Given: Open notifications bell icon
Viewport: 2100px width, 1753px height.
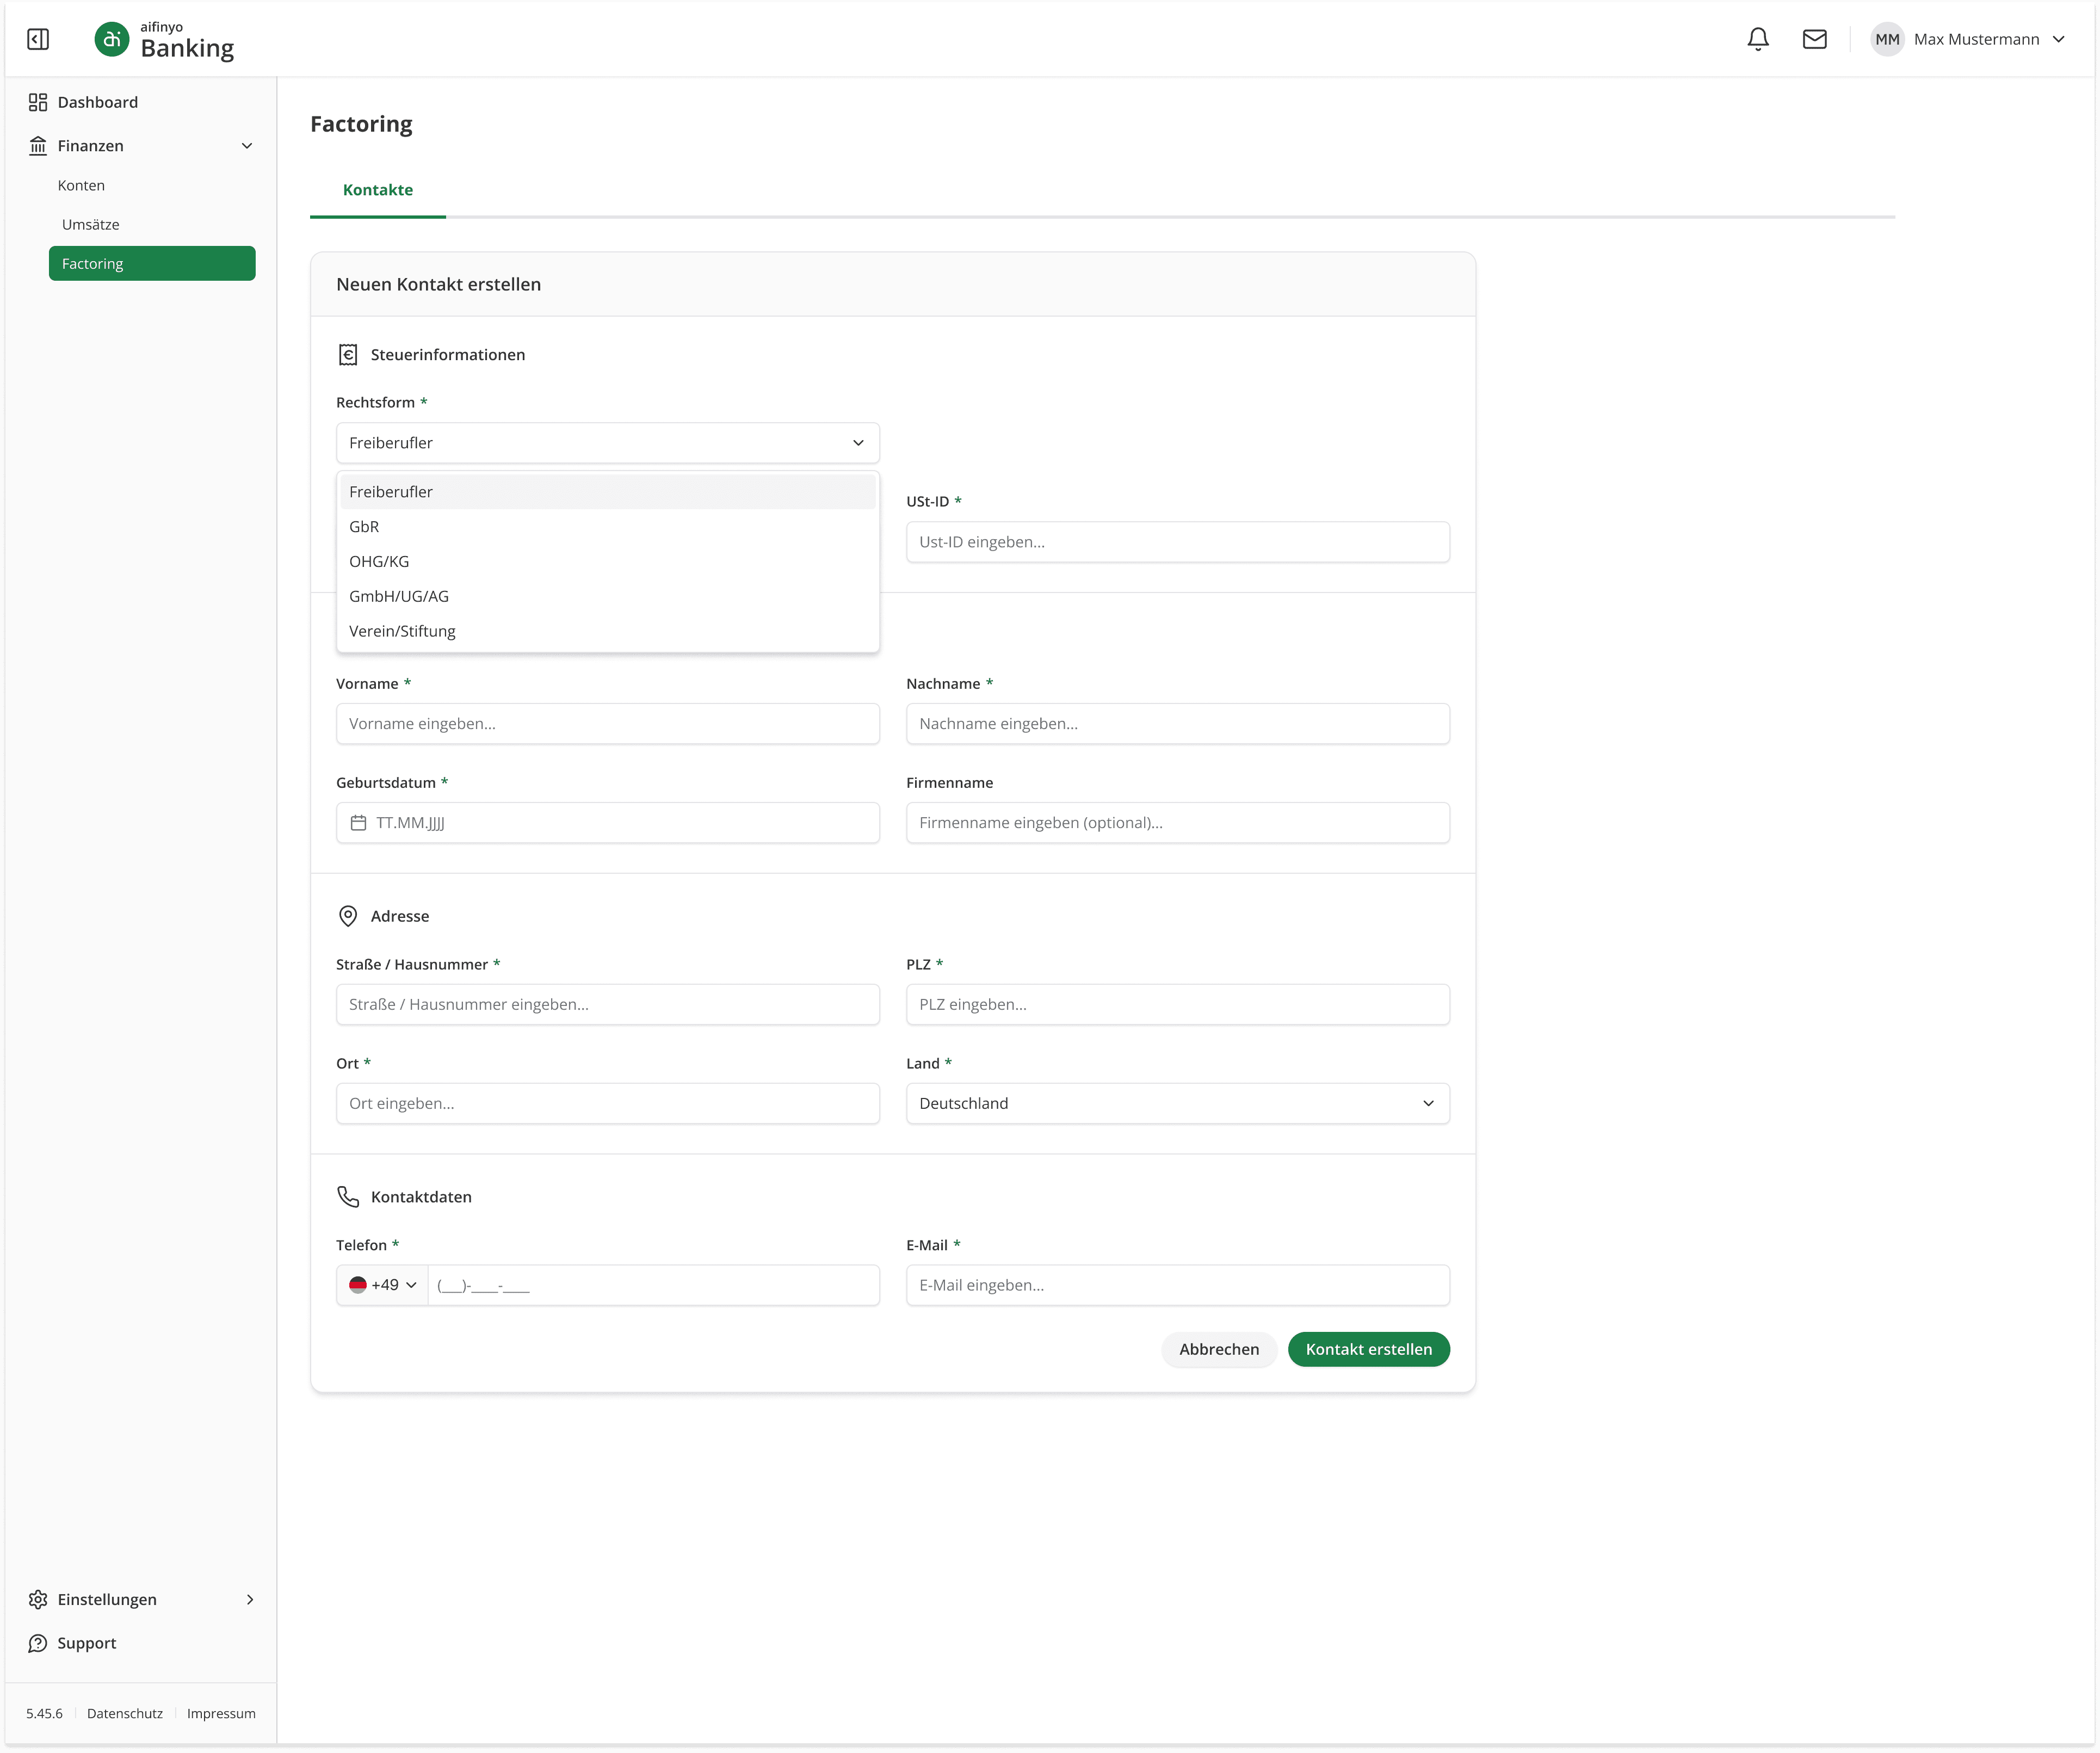Looking at the screenshot, I should point(1757,39).
